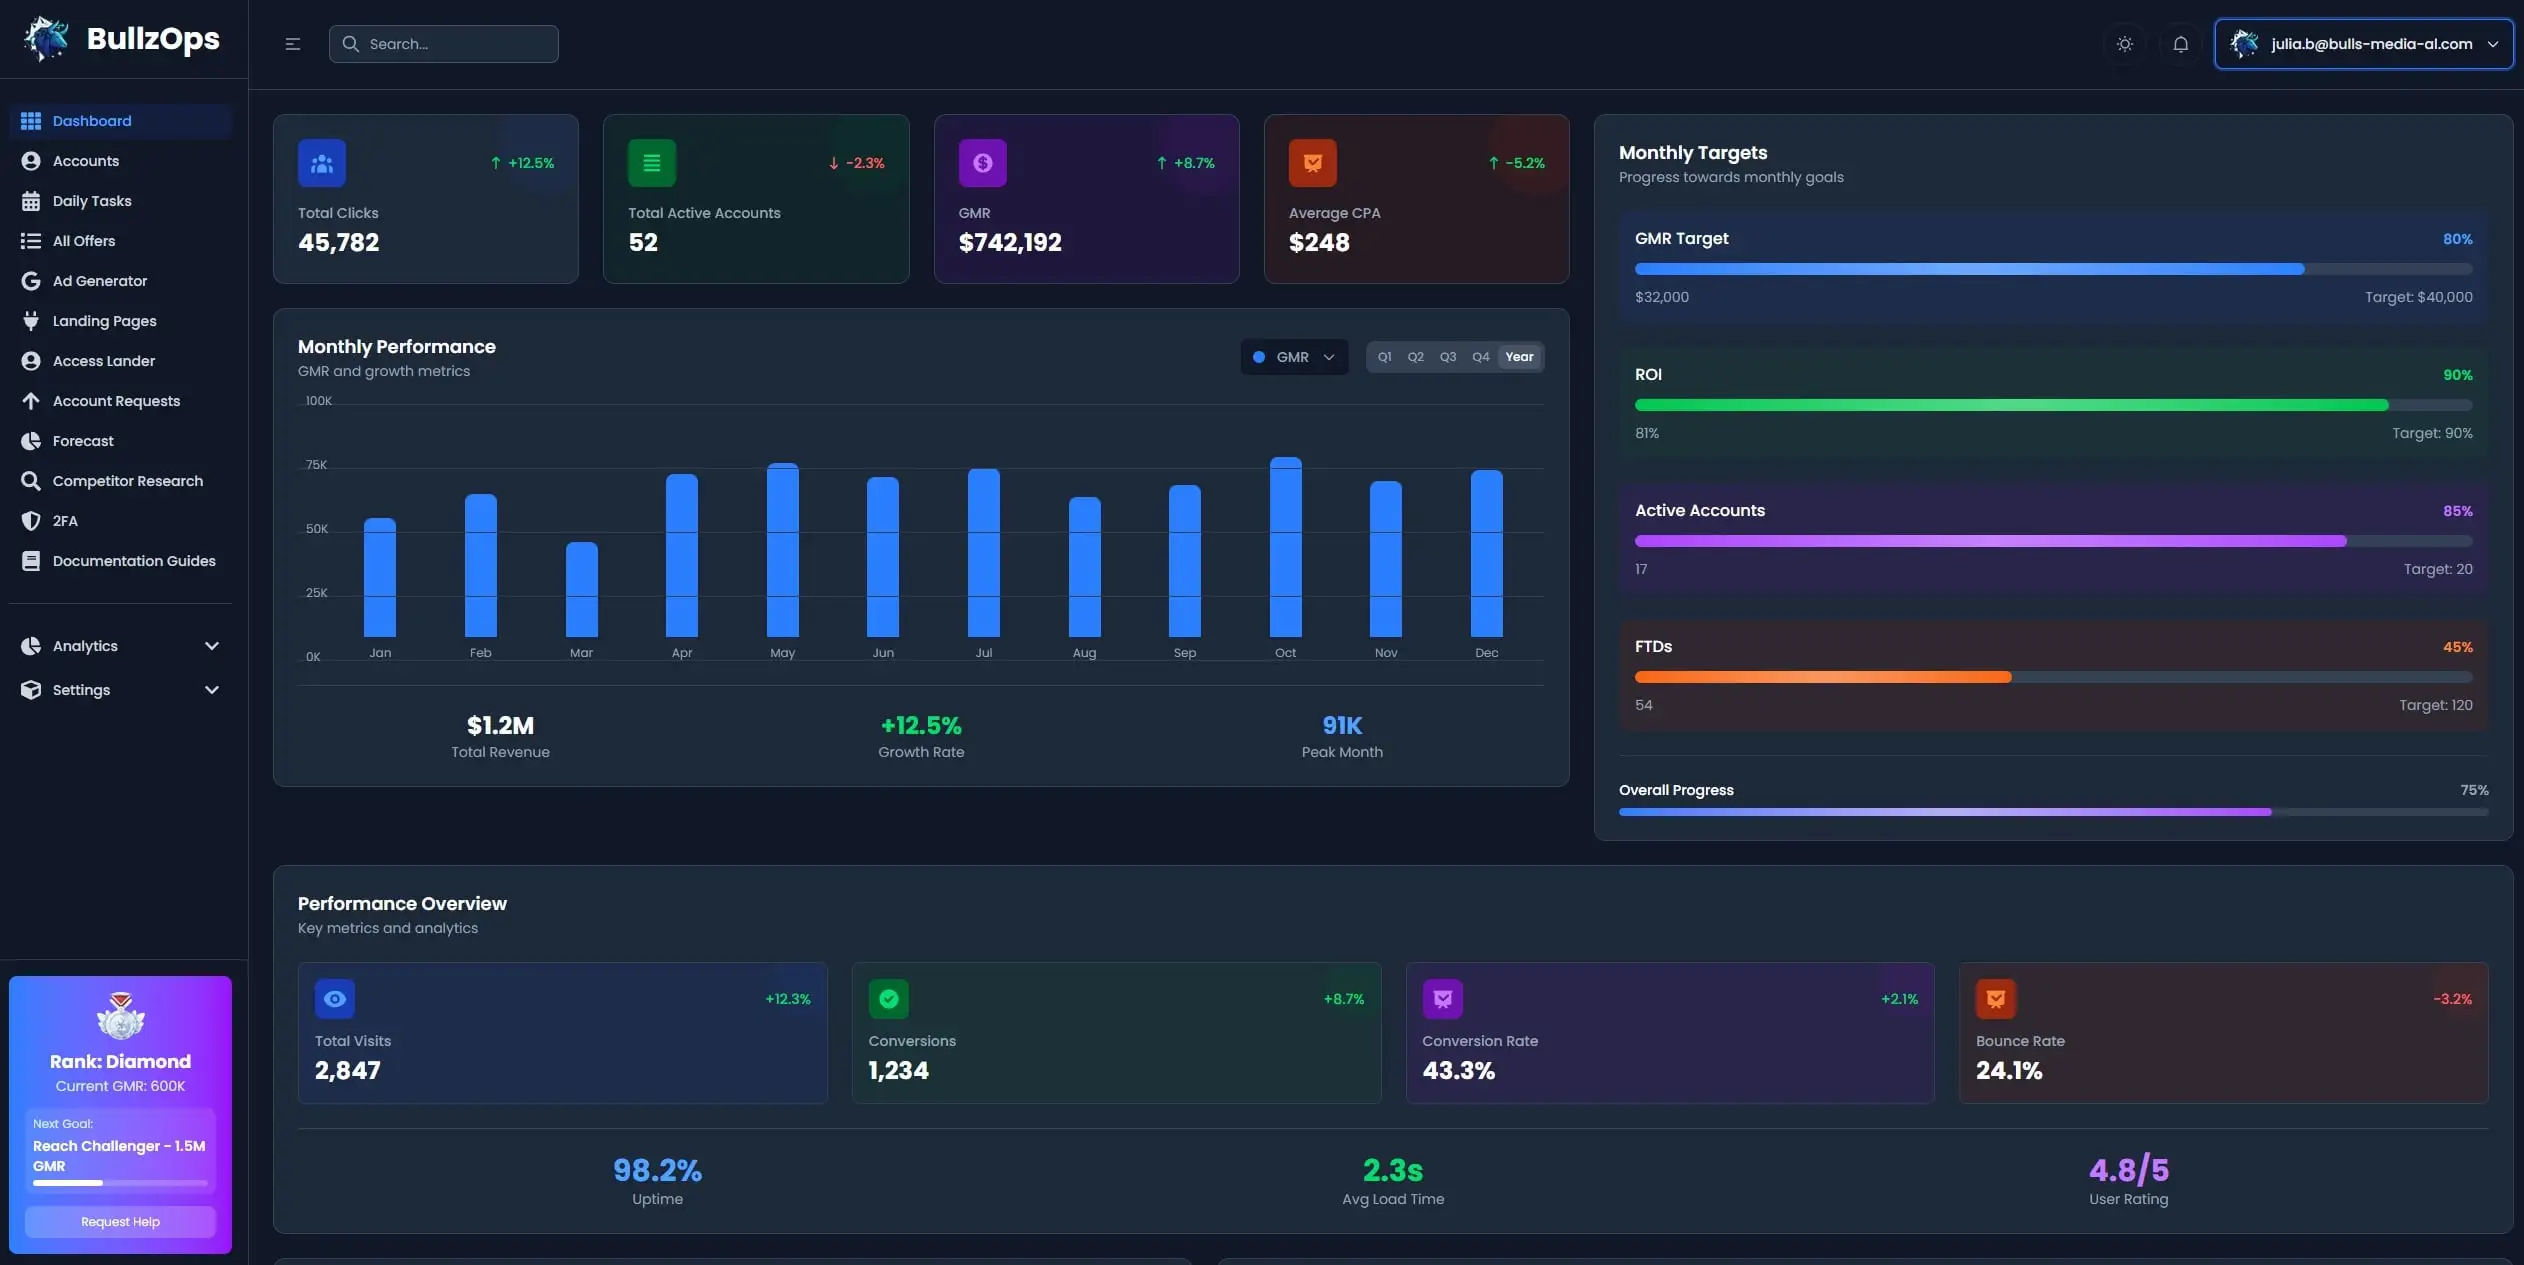Screen dimensions: 2524x1265
Task: Open Documentation Guides
Action: coord(134,561)
